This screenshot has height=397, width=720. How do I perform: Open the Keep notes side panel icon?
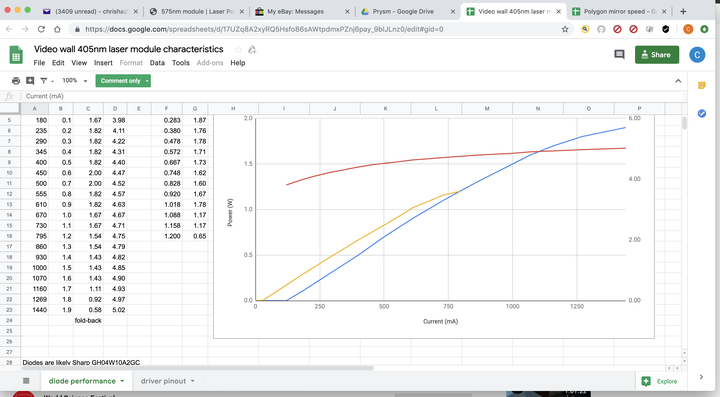click(702, 85)
